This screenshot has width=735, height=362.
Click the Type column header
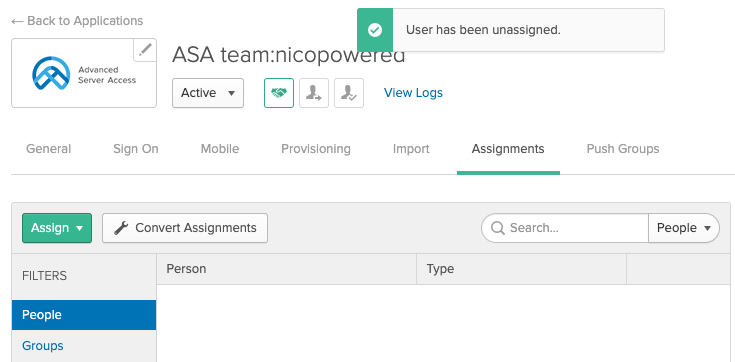[x=521, y=269]
